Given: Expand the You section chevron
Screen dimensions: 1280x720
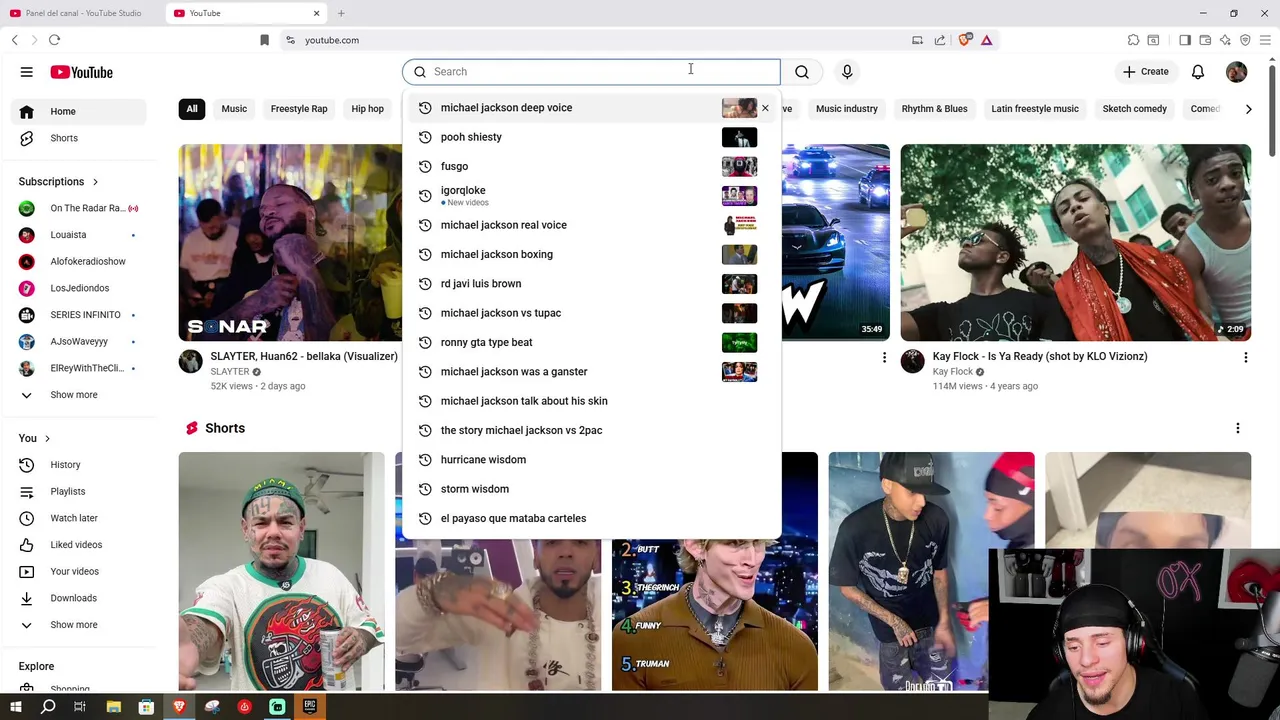Looking at the screenshot, I should tap(47, 438).
